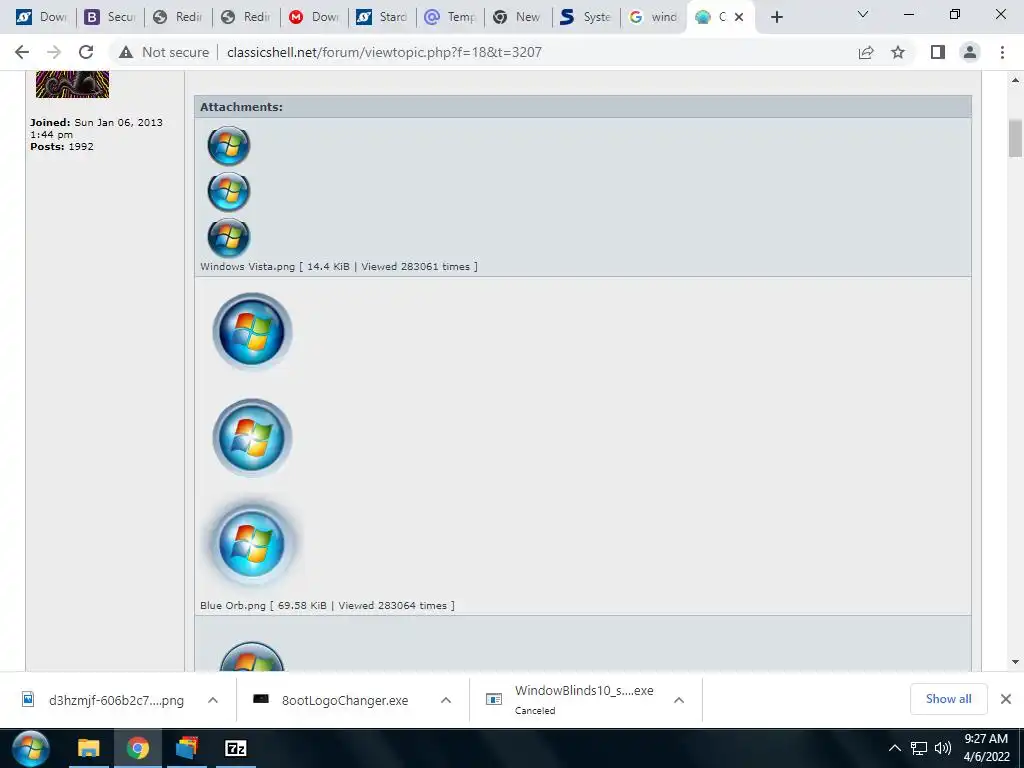Bookmark this page with the star icon

pos(898,52)
